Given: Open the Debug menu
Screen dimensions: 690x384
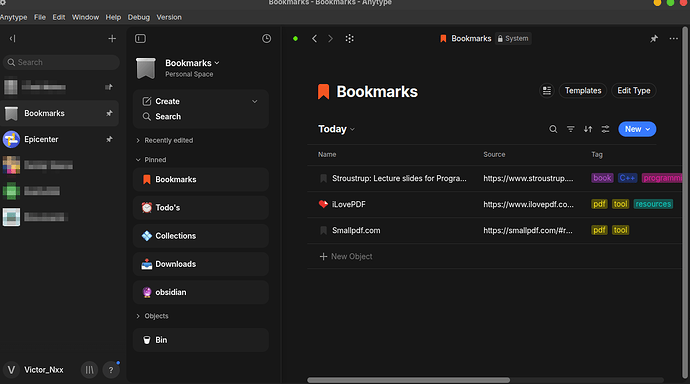Looking at the screenshot, I should coord(139,17).
